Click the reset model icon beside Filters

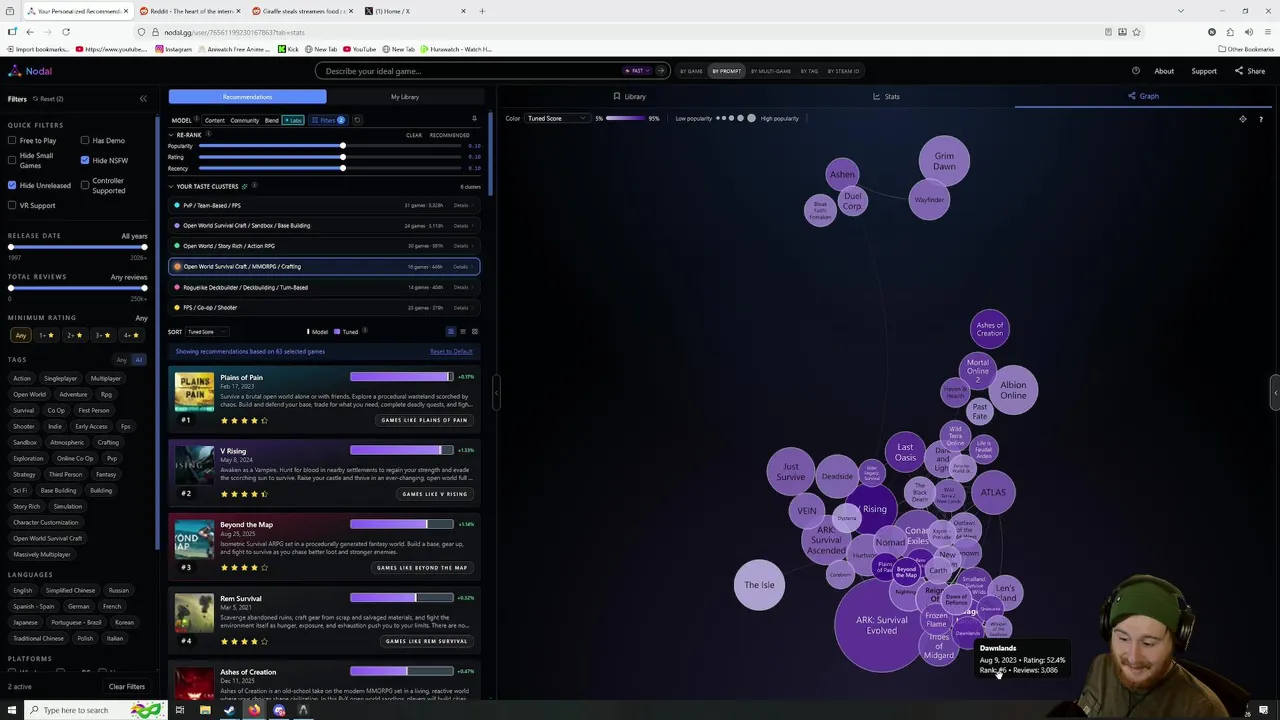357,120
